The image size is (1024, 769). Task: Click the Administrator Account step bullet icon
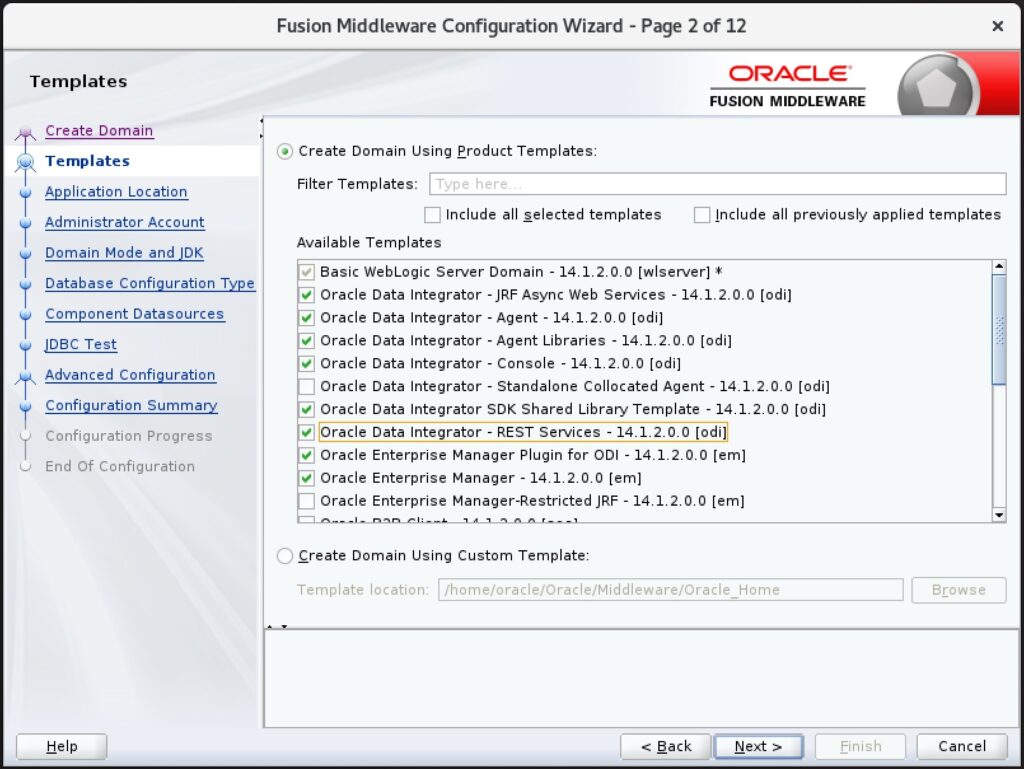(25, 223)
